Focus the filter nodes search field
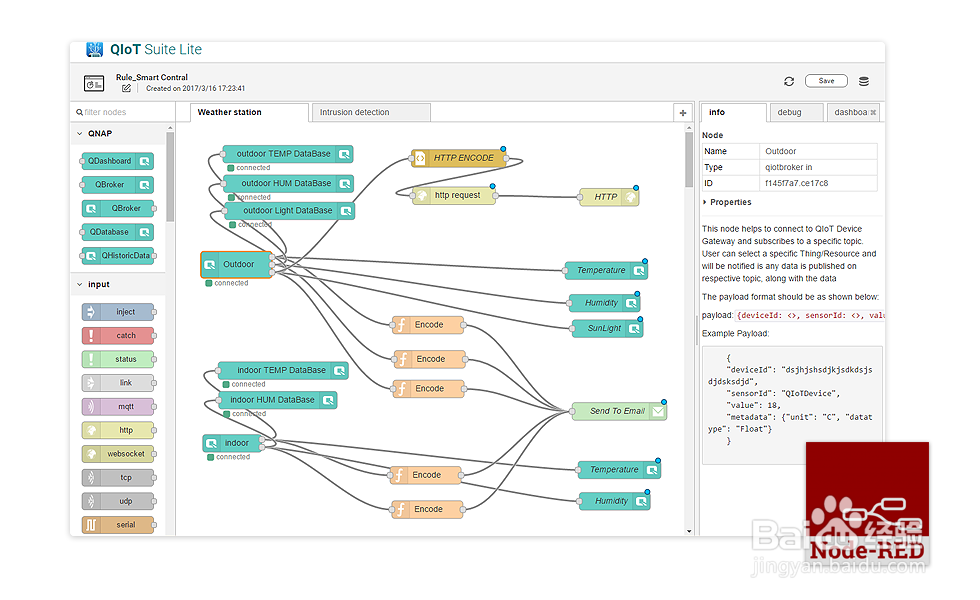 tap(122, 112)
